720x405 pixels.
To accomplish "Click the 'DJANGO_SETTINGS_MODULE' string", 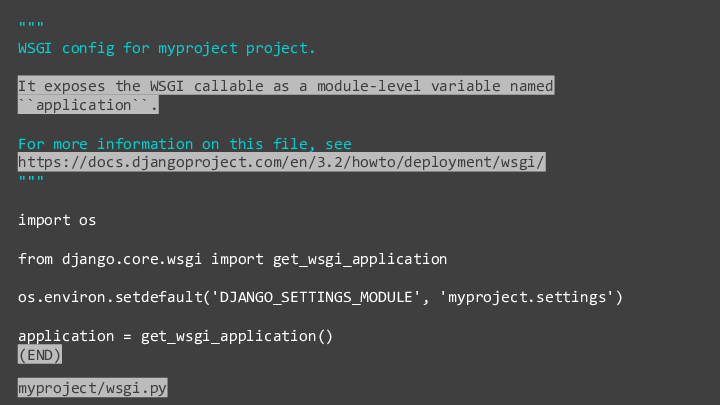I will pyautogui.click(x=315, y=297).
